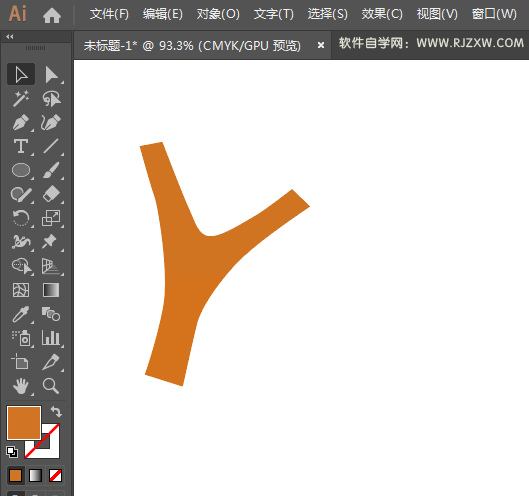Select the Rotate tool
This screenshot has width=529, height=496.
21,218
